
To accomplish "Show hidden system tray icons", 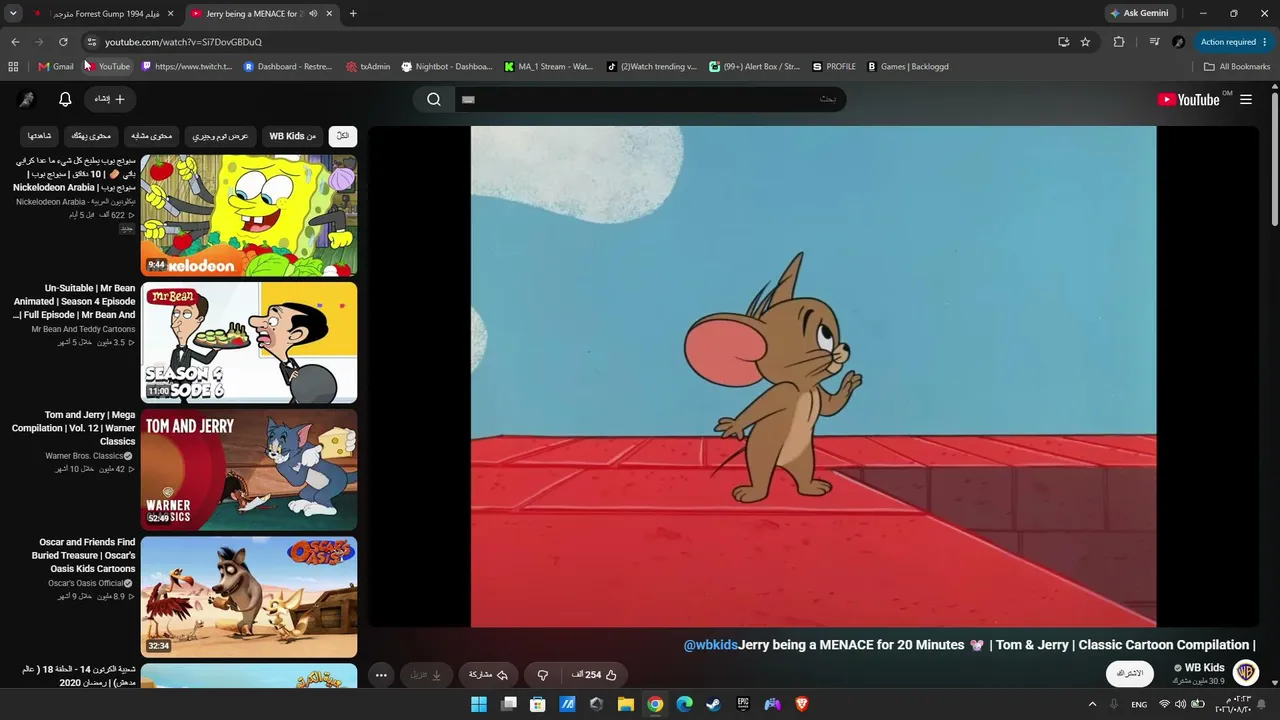I will [x=1092, y=704].
